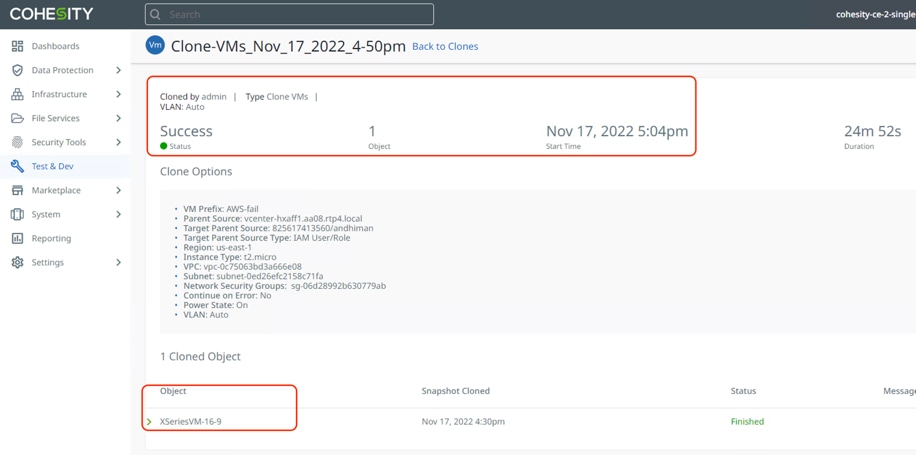The height and width of the screenshot is (455, 916).
Task: Click Continue on Error: No line
Action: pos(225,296)
